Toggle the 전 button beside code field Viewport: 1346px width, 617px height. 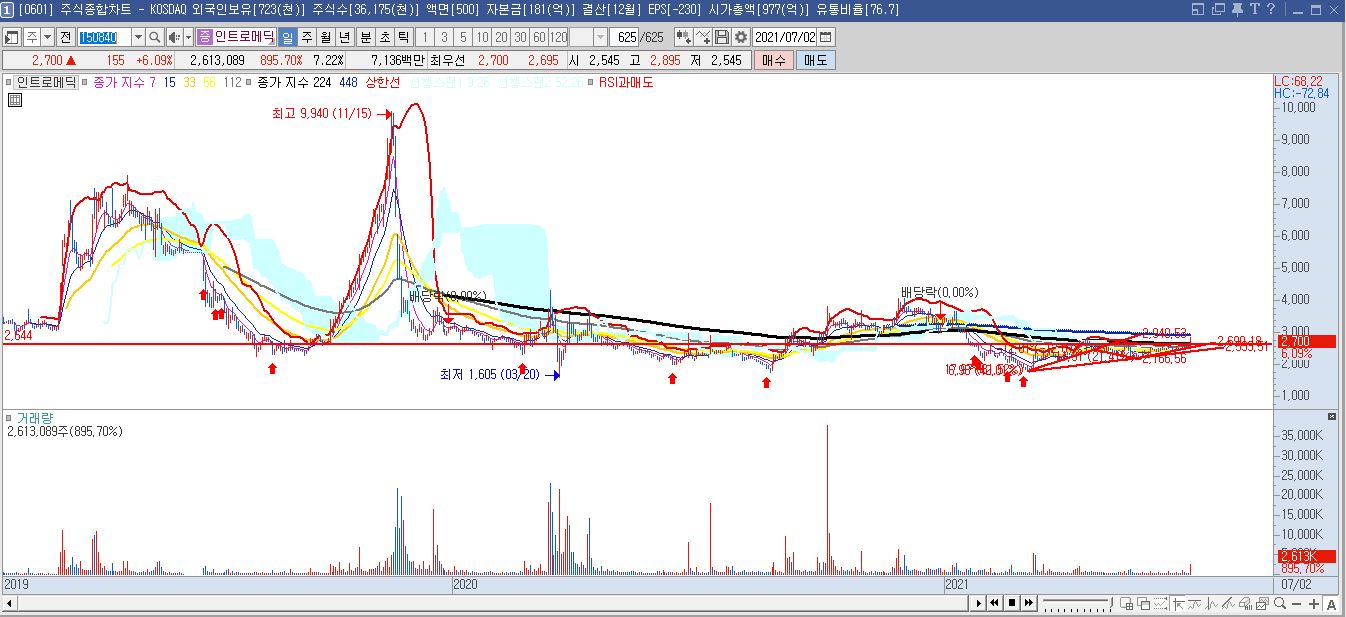tap(65, 37)
